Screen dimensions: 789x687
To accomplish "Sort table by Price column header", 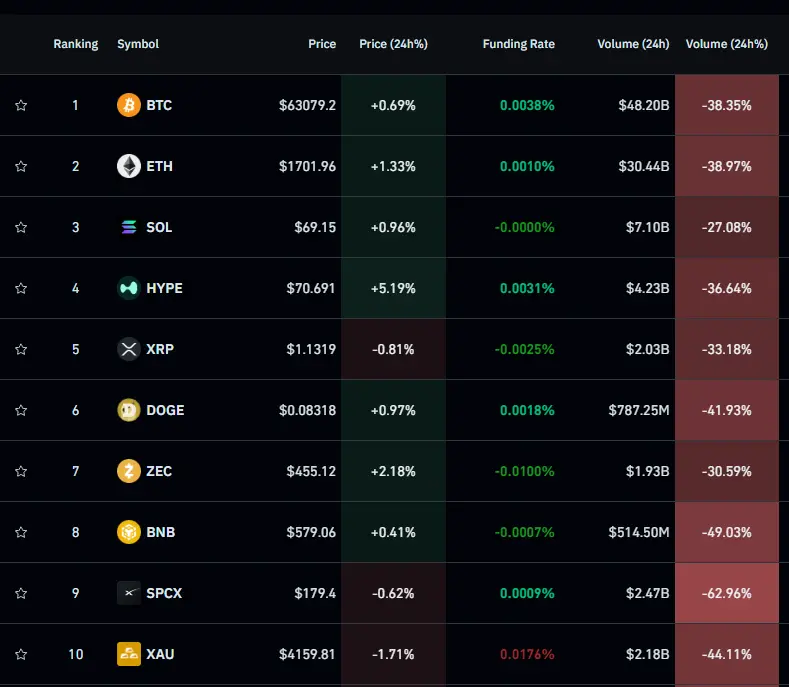I will click(322, 44).
